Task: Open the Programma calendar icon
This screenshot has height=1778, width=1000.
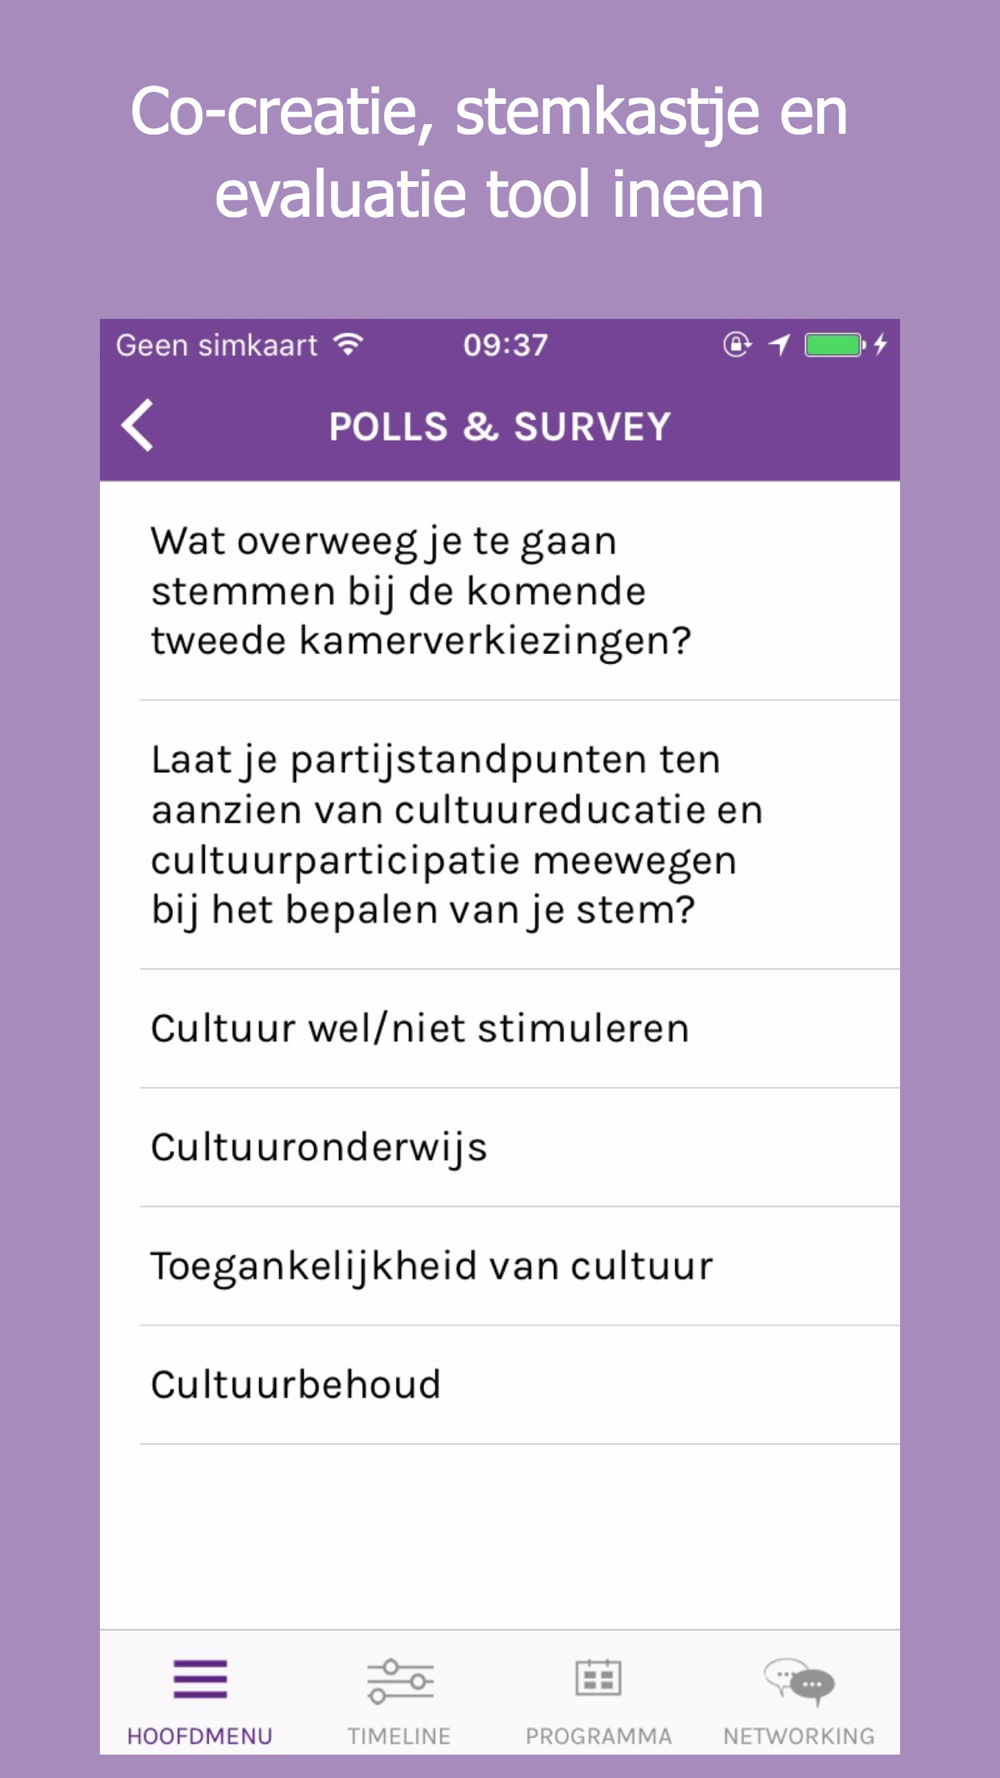Action: click(x=598, y=1678)
